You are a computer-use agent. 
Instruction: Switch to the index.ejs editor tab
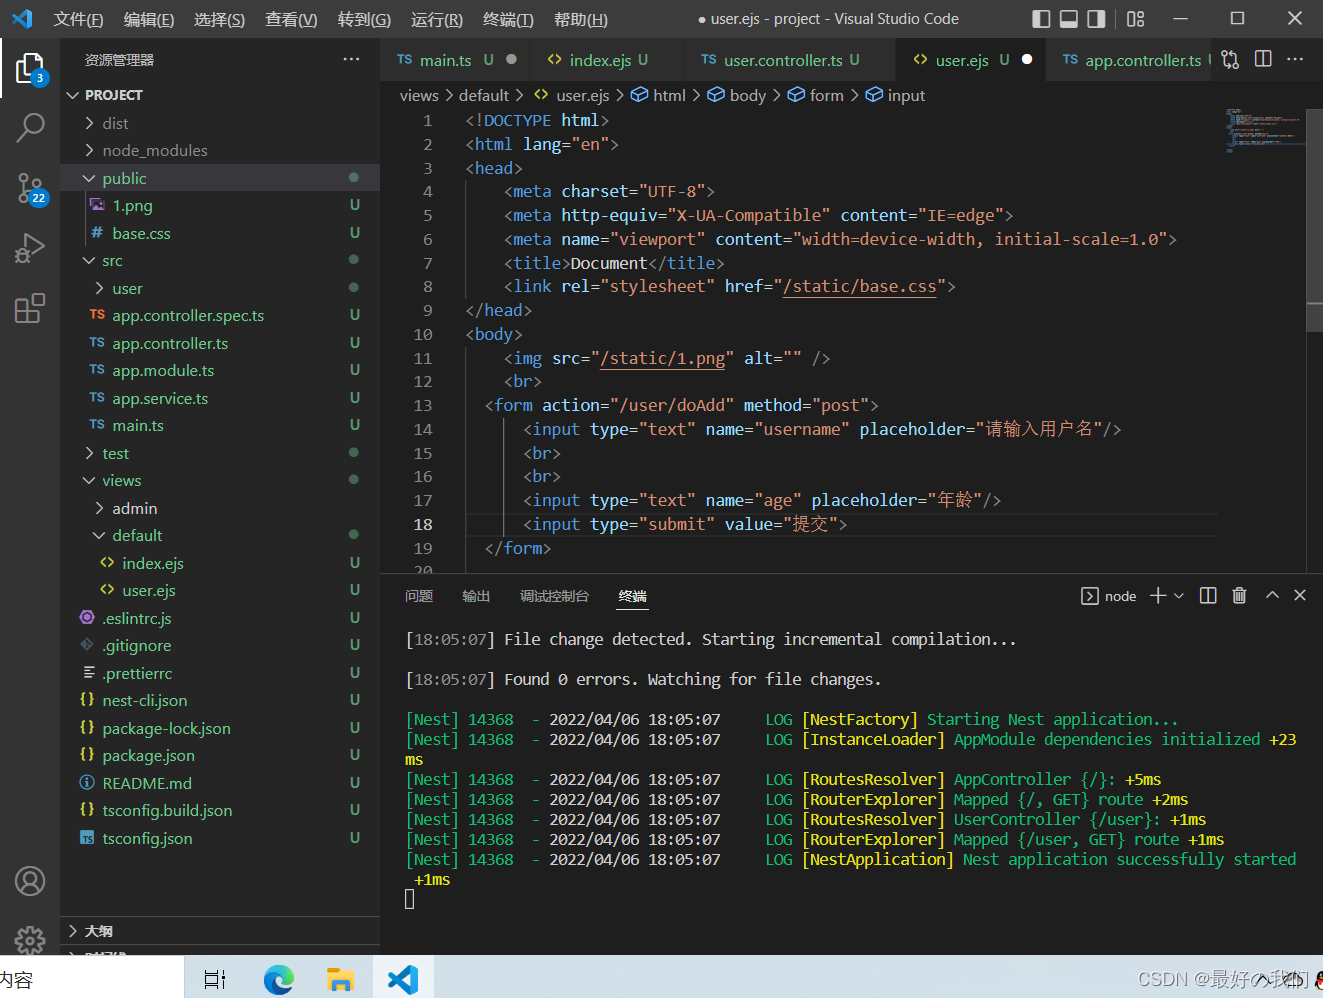pos(607,60)
